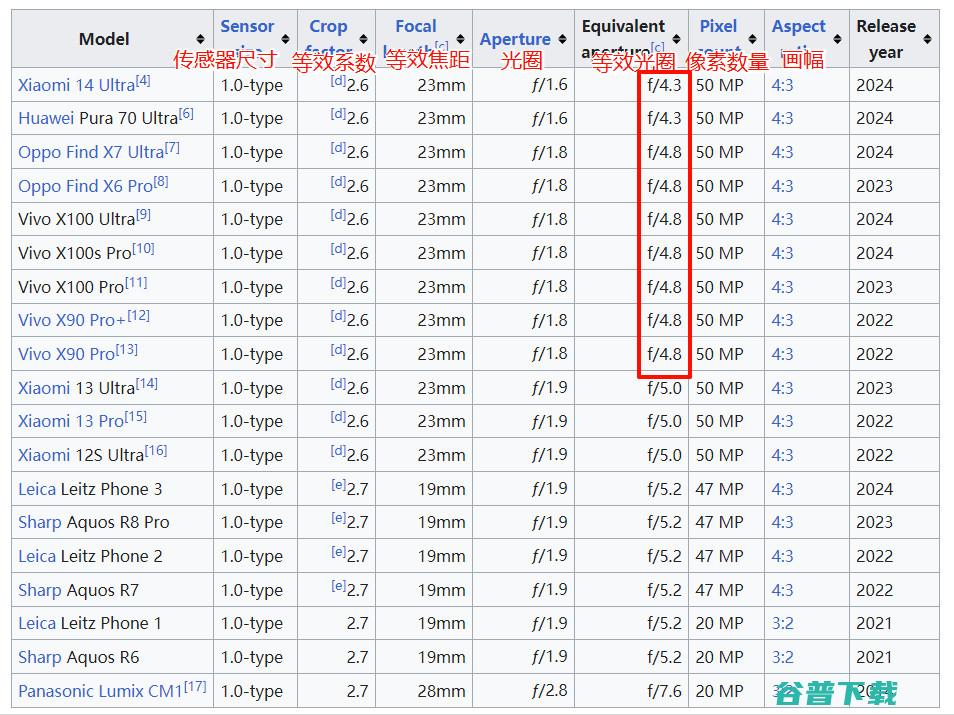The height and width of the screenshot is (715, 954).
Task: Sort by Pixel count header arrows
Action: (x=753, y=39)
